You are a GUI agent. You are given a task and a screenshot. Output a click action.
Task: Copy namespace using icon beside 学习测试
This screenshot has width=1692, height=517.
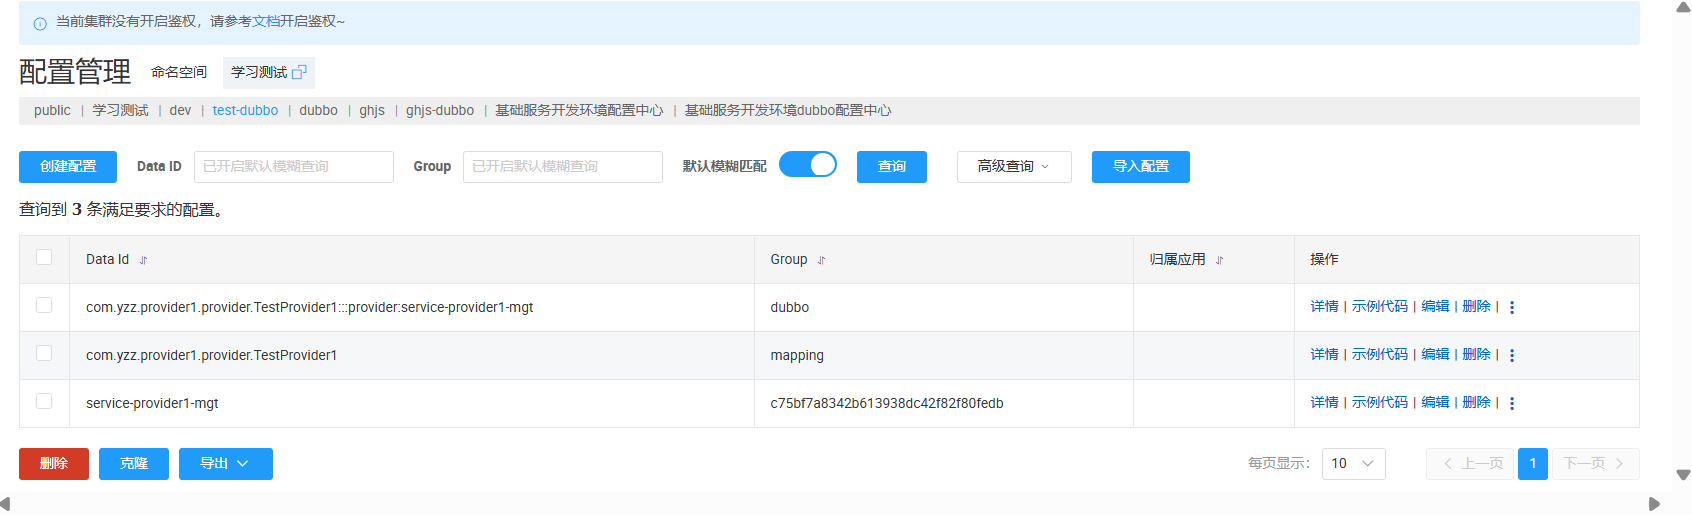[x=299, y=72]
